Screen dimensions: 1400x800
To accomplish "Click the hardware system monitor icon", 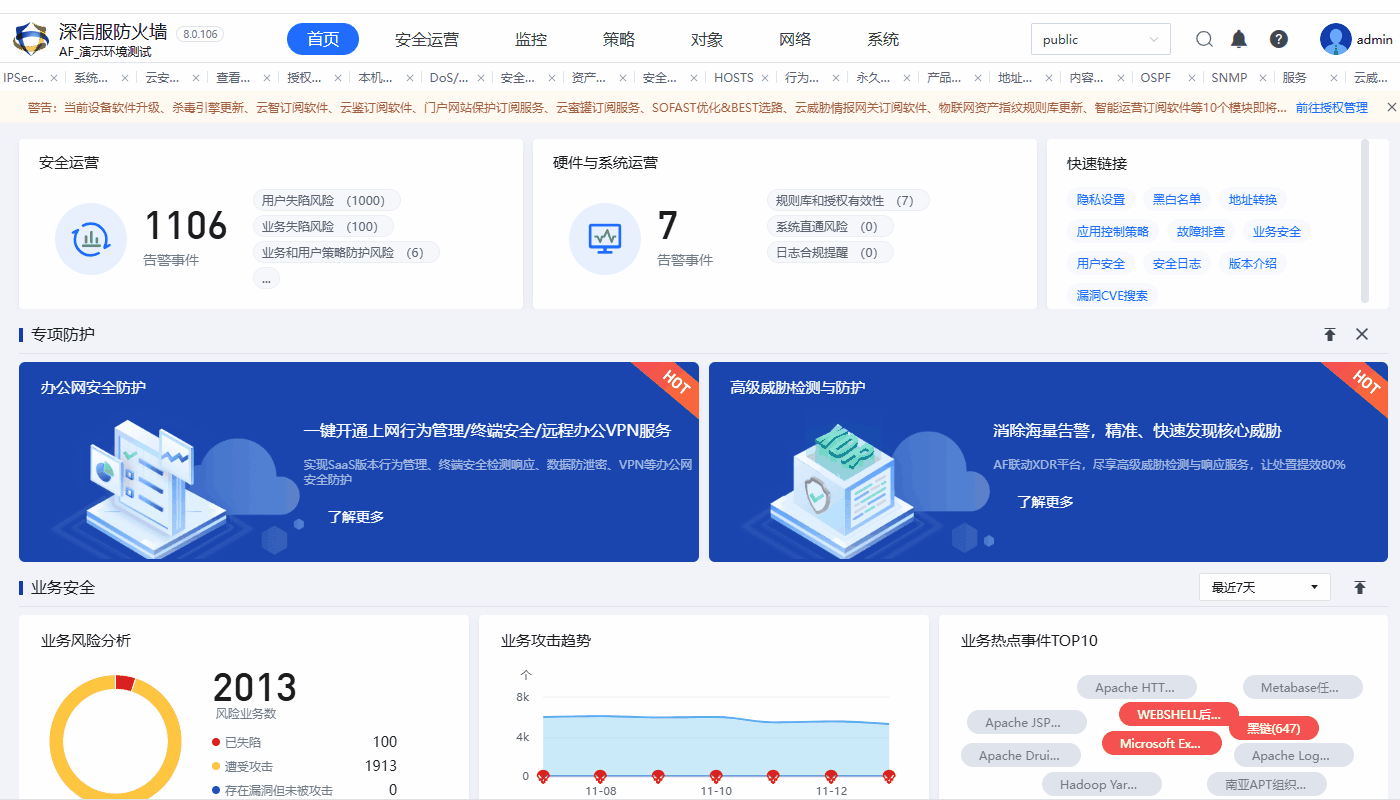I will coord(604,238).
